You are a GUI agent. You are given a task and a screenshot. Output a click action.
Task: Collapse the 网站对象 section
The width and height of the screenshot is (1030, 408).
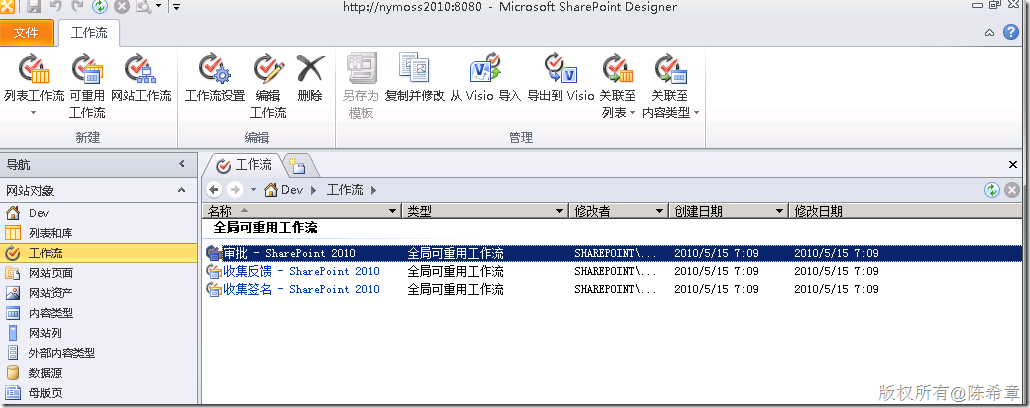182,191
